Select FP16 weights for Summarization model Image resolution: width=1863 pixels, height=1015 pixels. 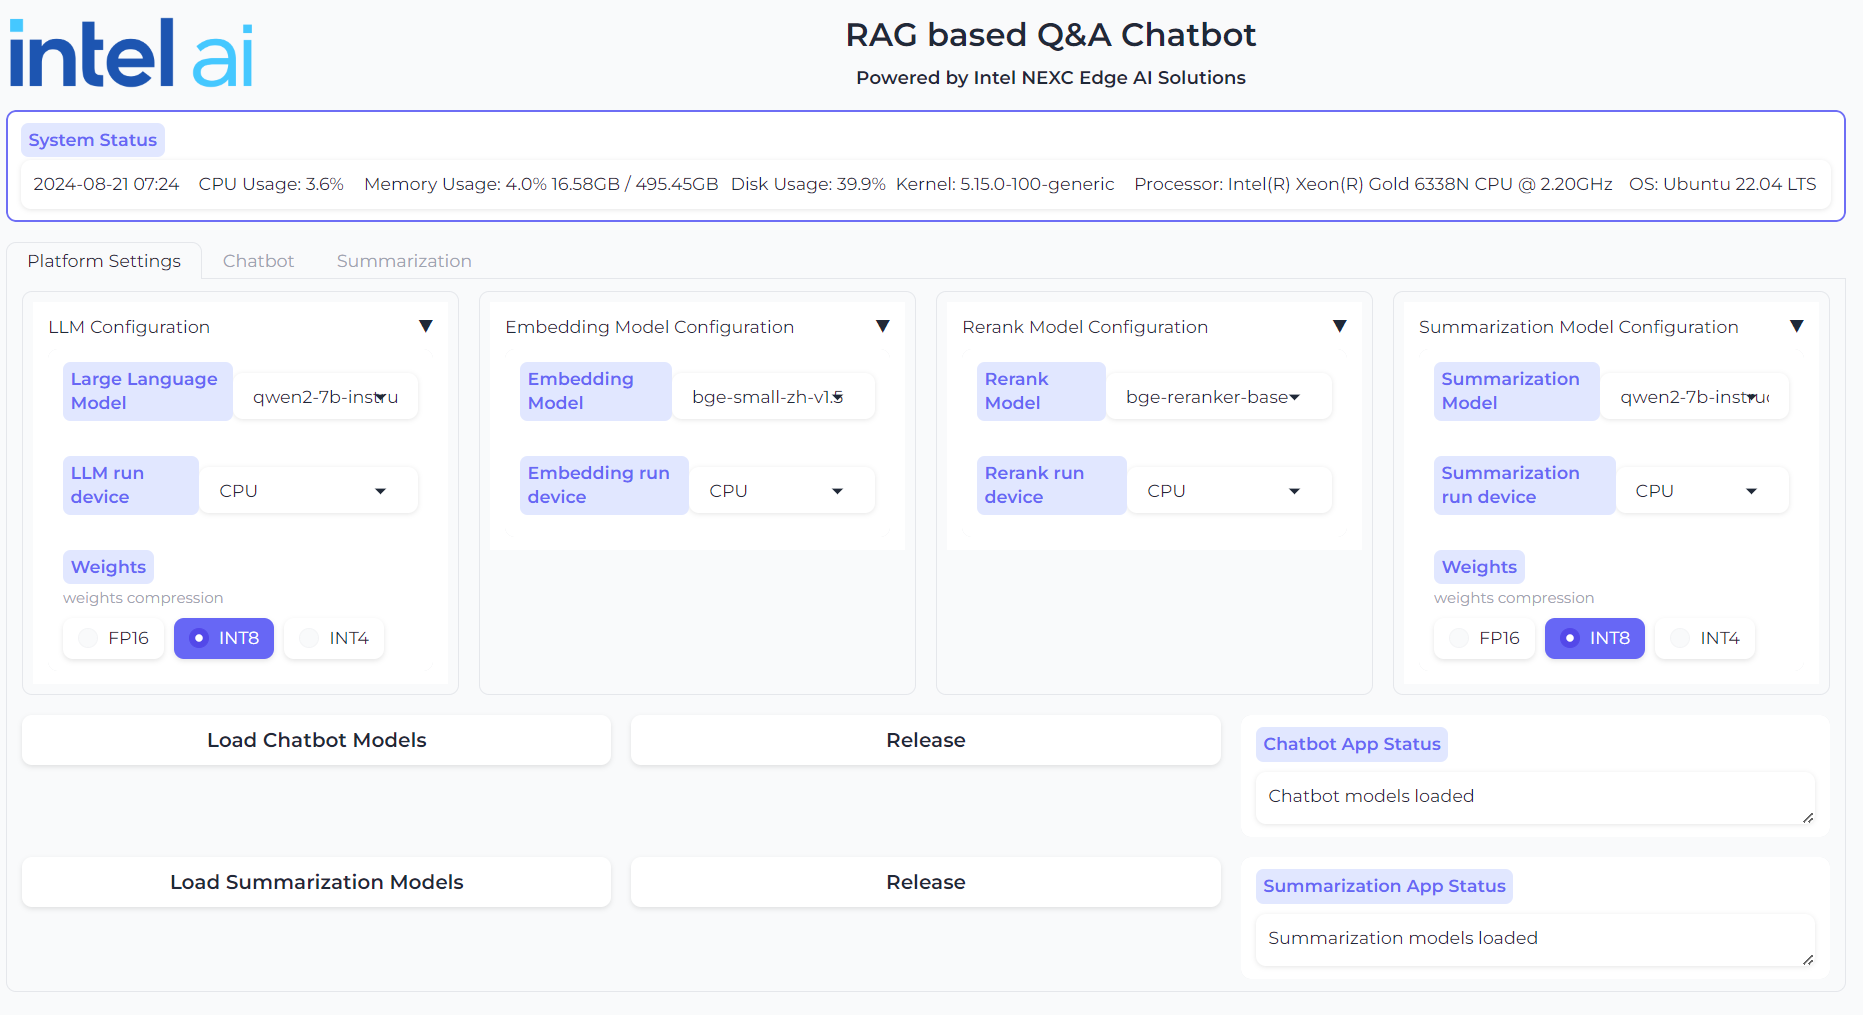click(x=1485, y=638)
